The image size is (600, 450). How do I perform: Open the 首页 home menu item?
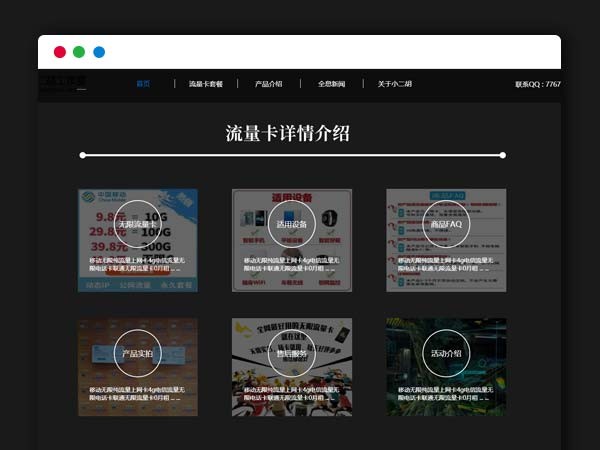tap(143, 84)
